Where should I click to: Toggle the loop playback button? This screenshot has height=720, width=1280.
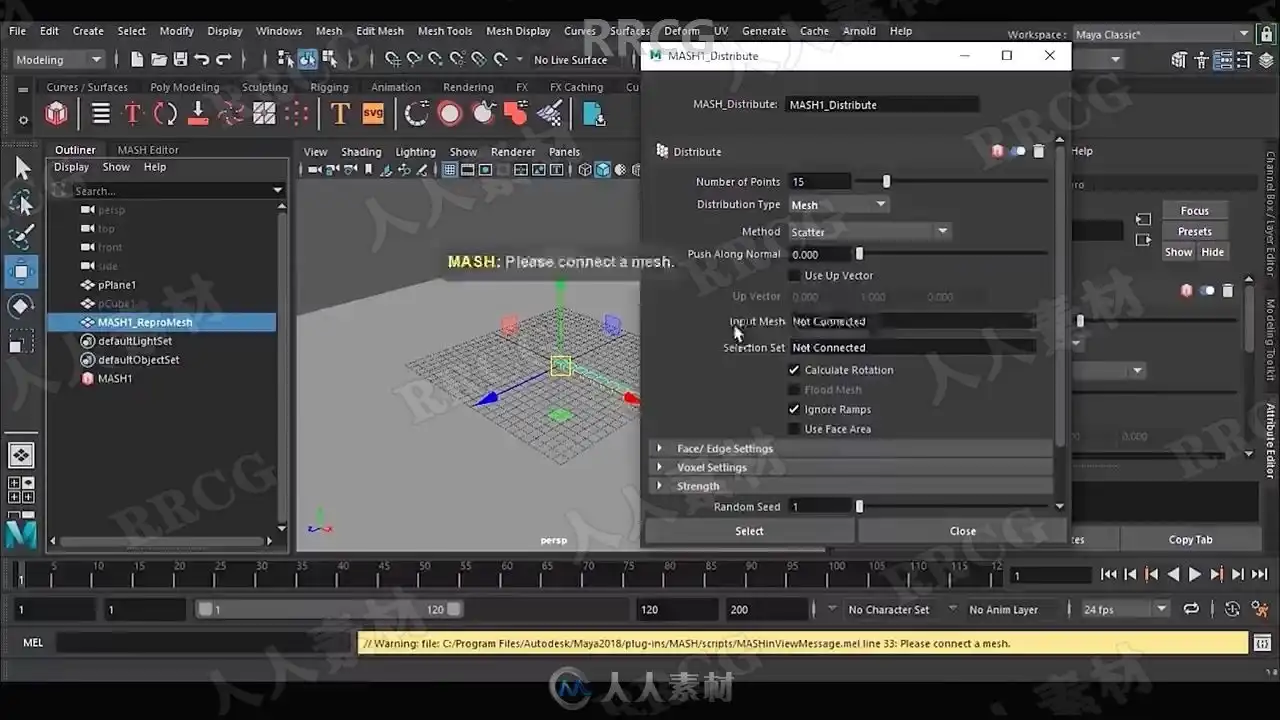click(x=1191, y=609)
